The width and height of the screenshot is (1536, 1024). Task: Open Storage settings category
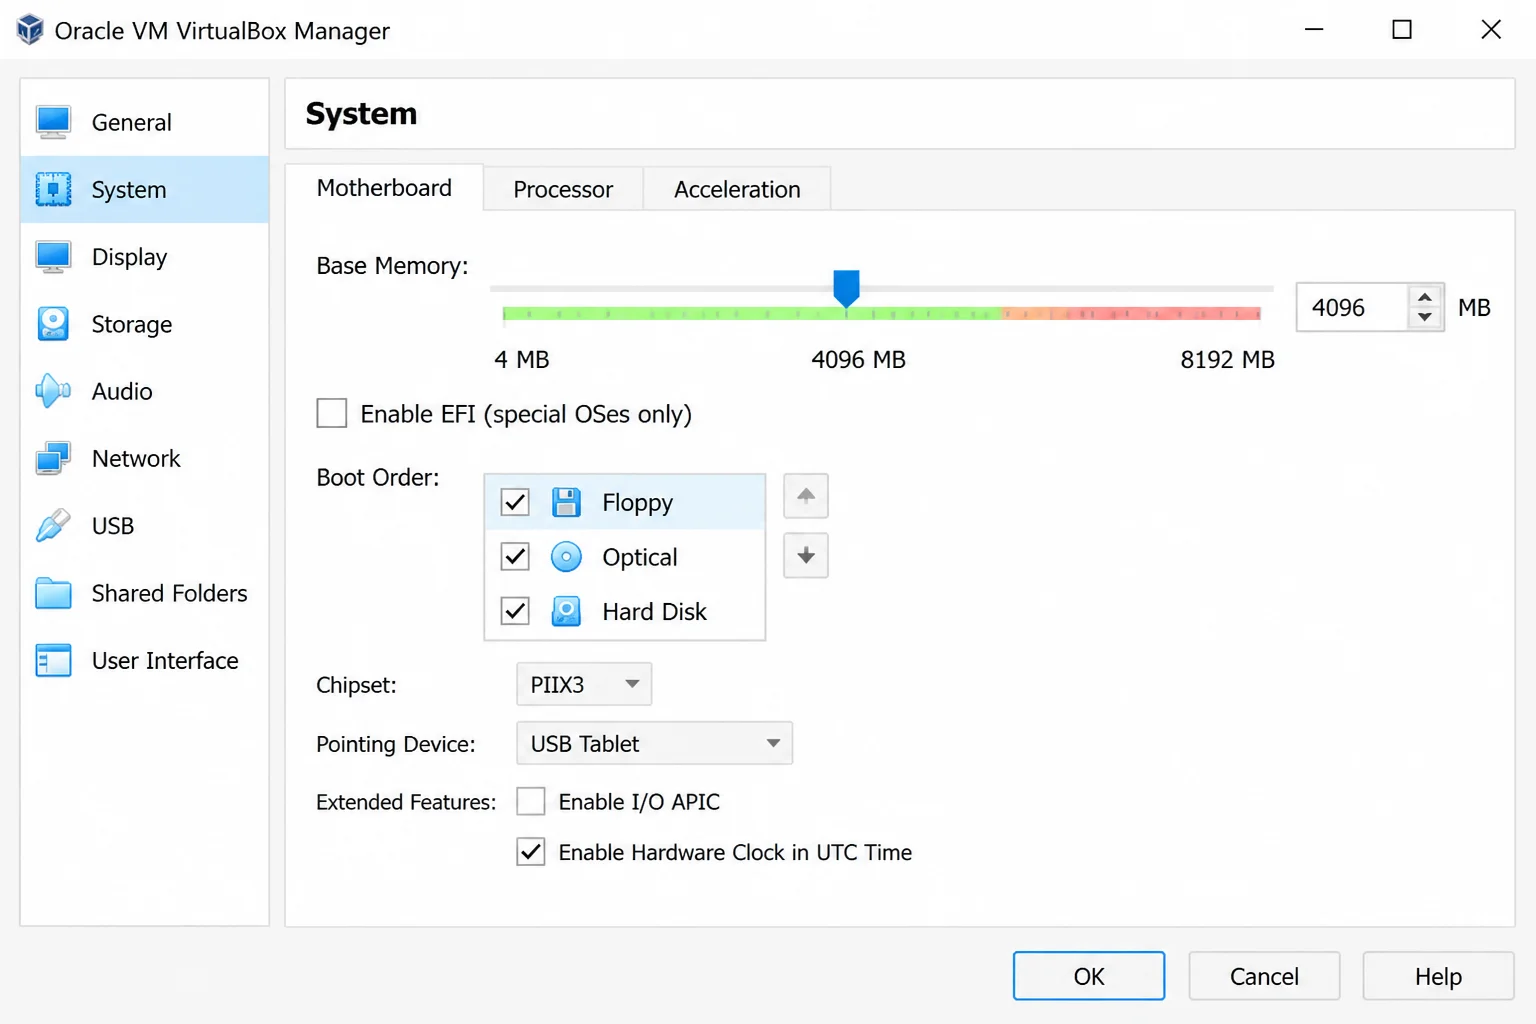click(x=145, y=324)
